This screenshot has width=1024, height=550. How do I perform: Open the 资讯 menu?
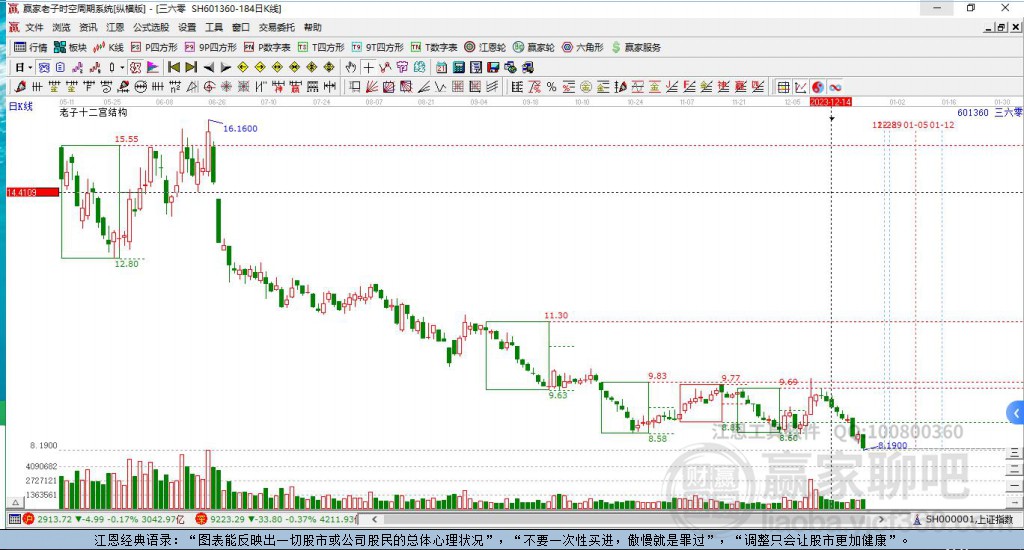(88, 27)
